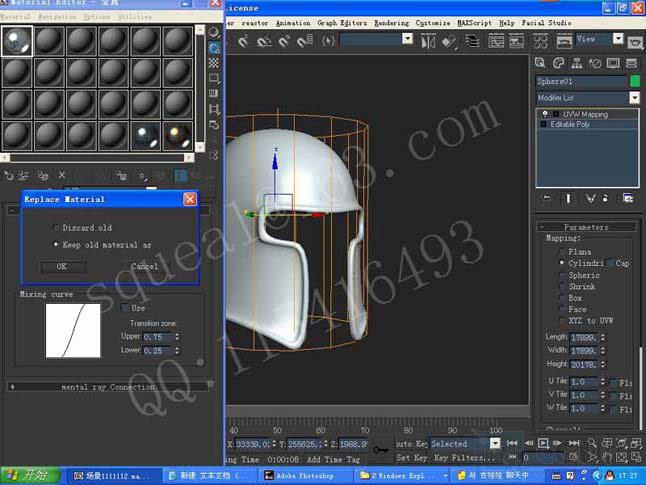Open named selection sets dropdown

coord(407,39)
